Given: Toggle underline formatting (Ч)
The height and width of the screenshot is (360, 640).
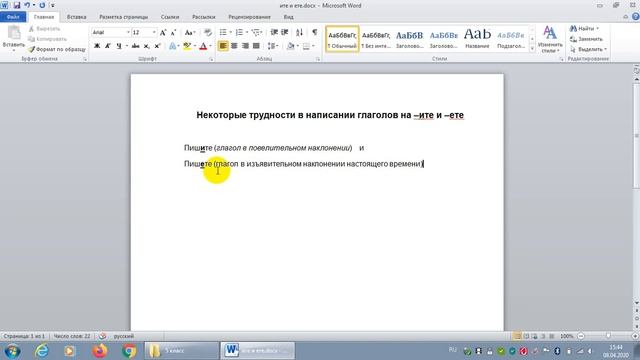Looking at the screenshot, I should (119, 46).
